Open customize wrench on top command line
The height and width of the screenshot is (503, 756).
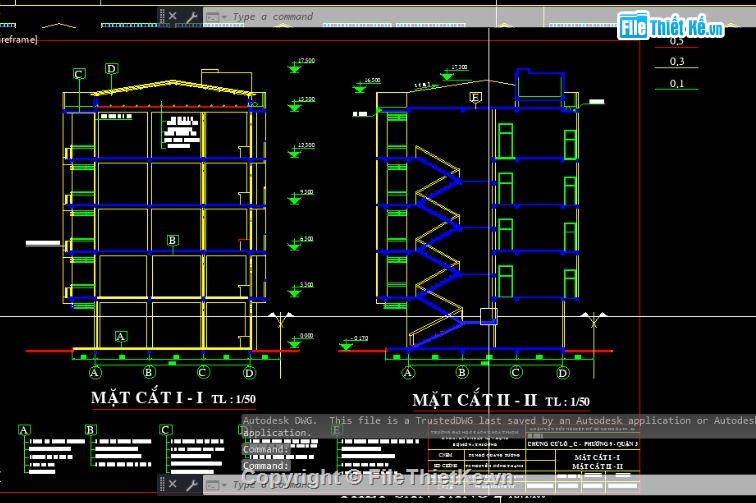(x=192, y=16)
